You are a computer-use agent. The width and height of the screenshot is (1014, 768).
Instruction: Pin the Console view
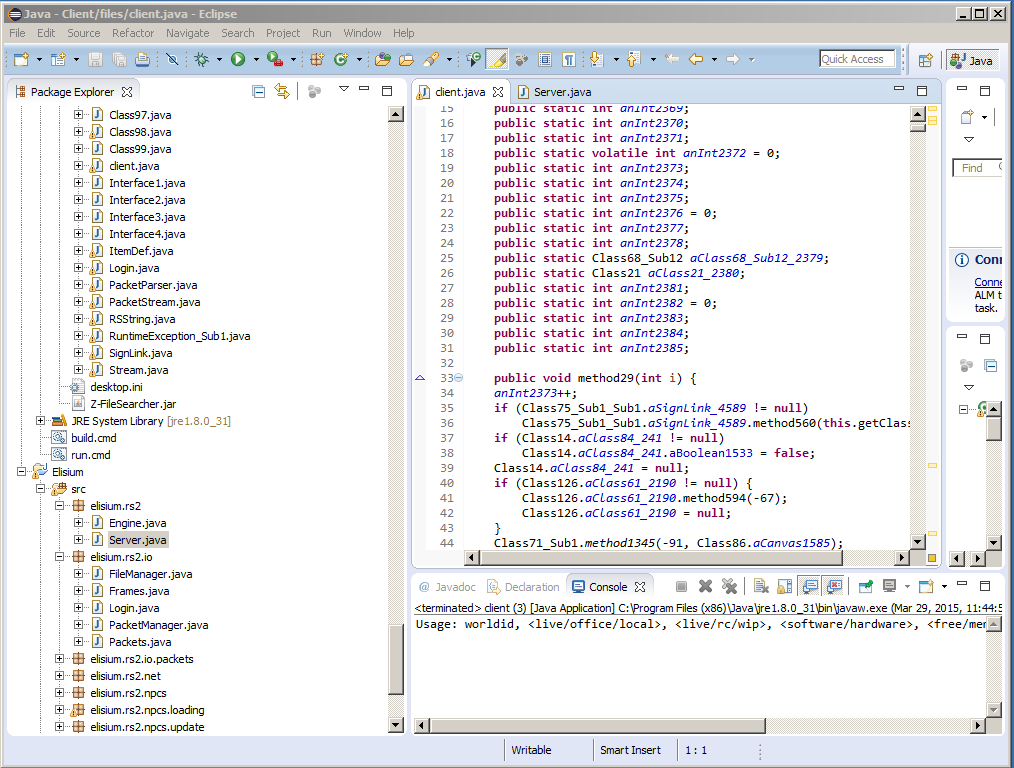[x=865, y=587]
